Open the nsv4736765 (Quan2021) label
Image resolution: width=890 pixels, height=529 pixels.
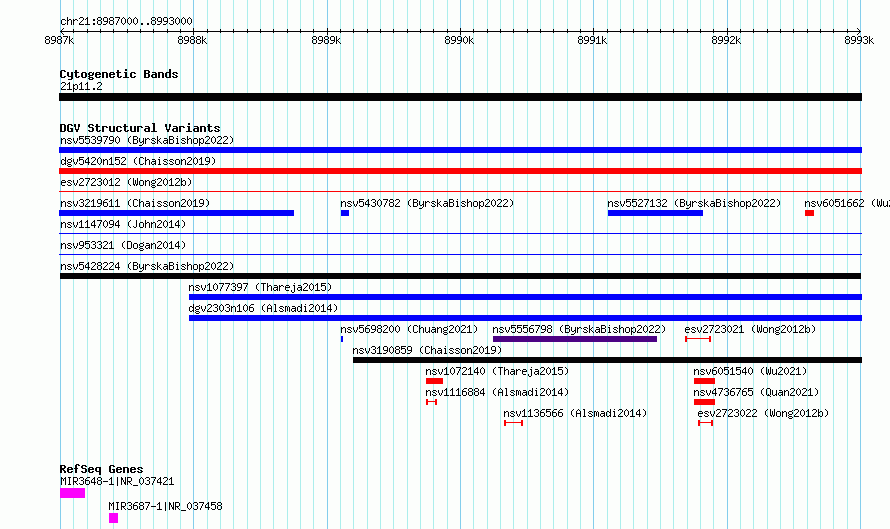point(757,392)
